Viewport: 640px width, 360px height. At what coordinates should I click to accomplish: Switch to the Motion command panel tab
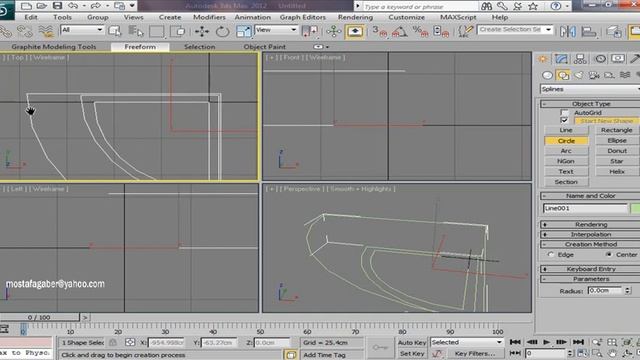tap(600, 59)
